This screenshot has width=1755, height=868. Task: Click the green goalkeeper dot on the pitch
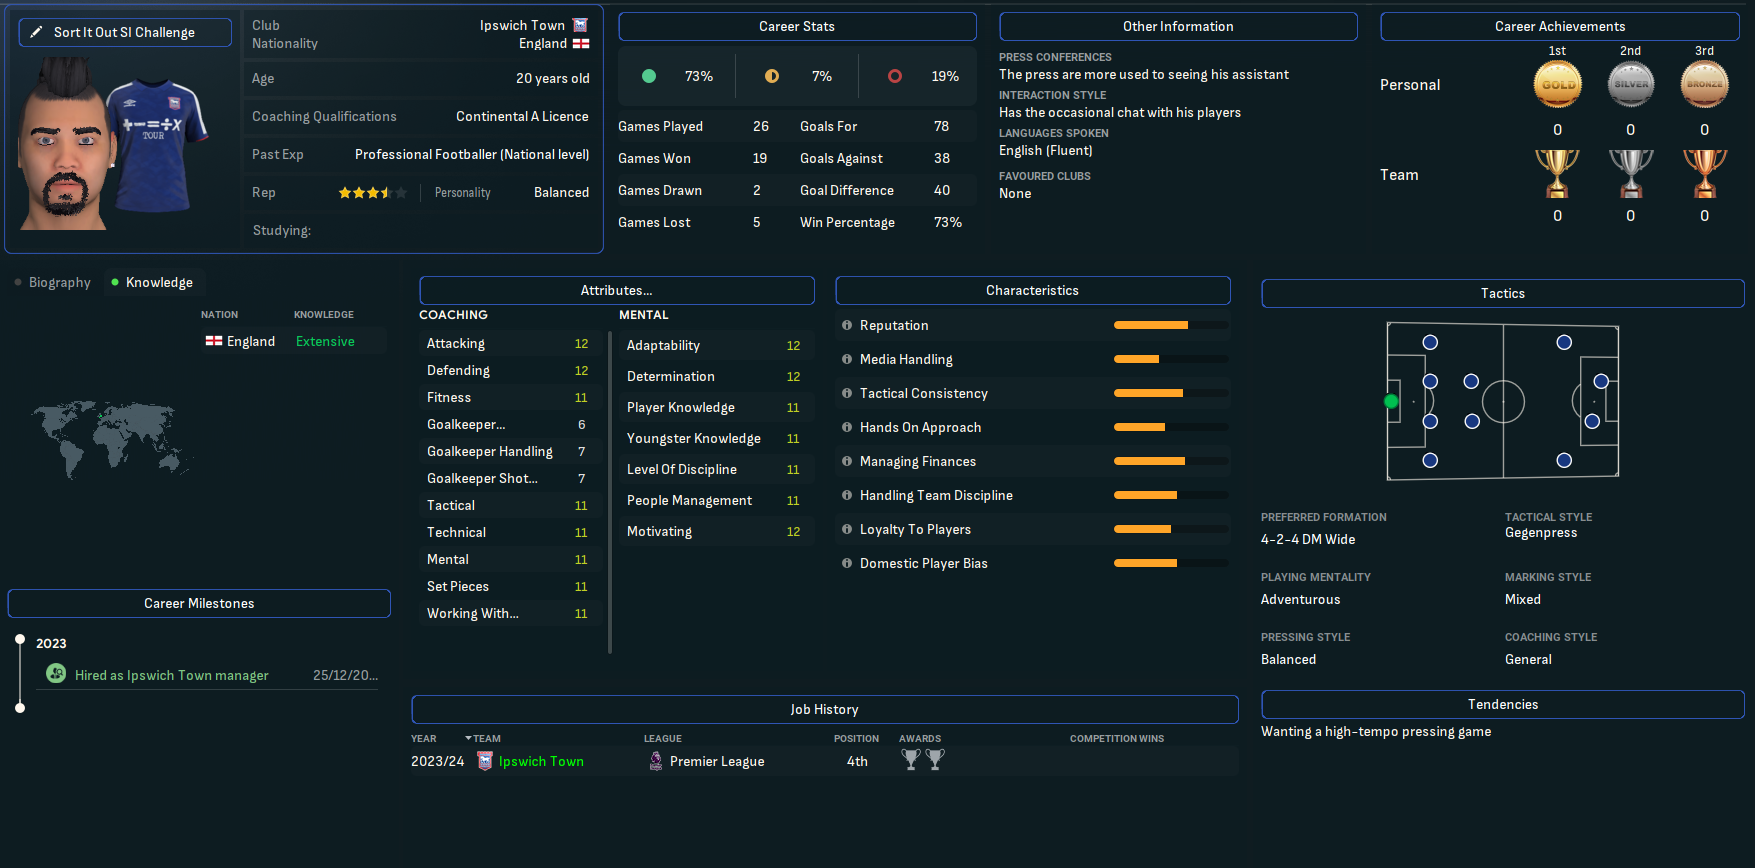[1391, 401]
